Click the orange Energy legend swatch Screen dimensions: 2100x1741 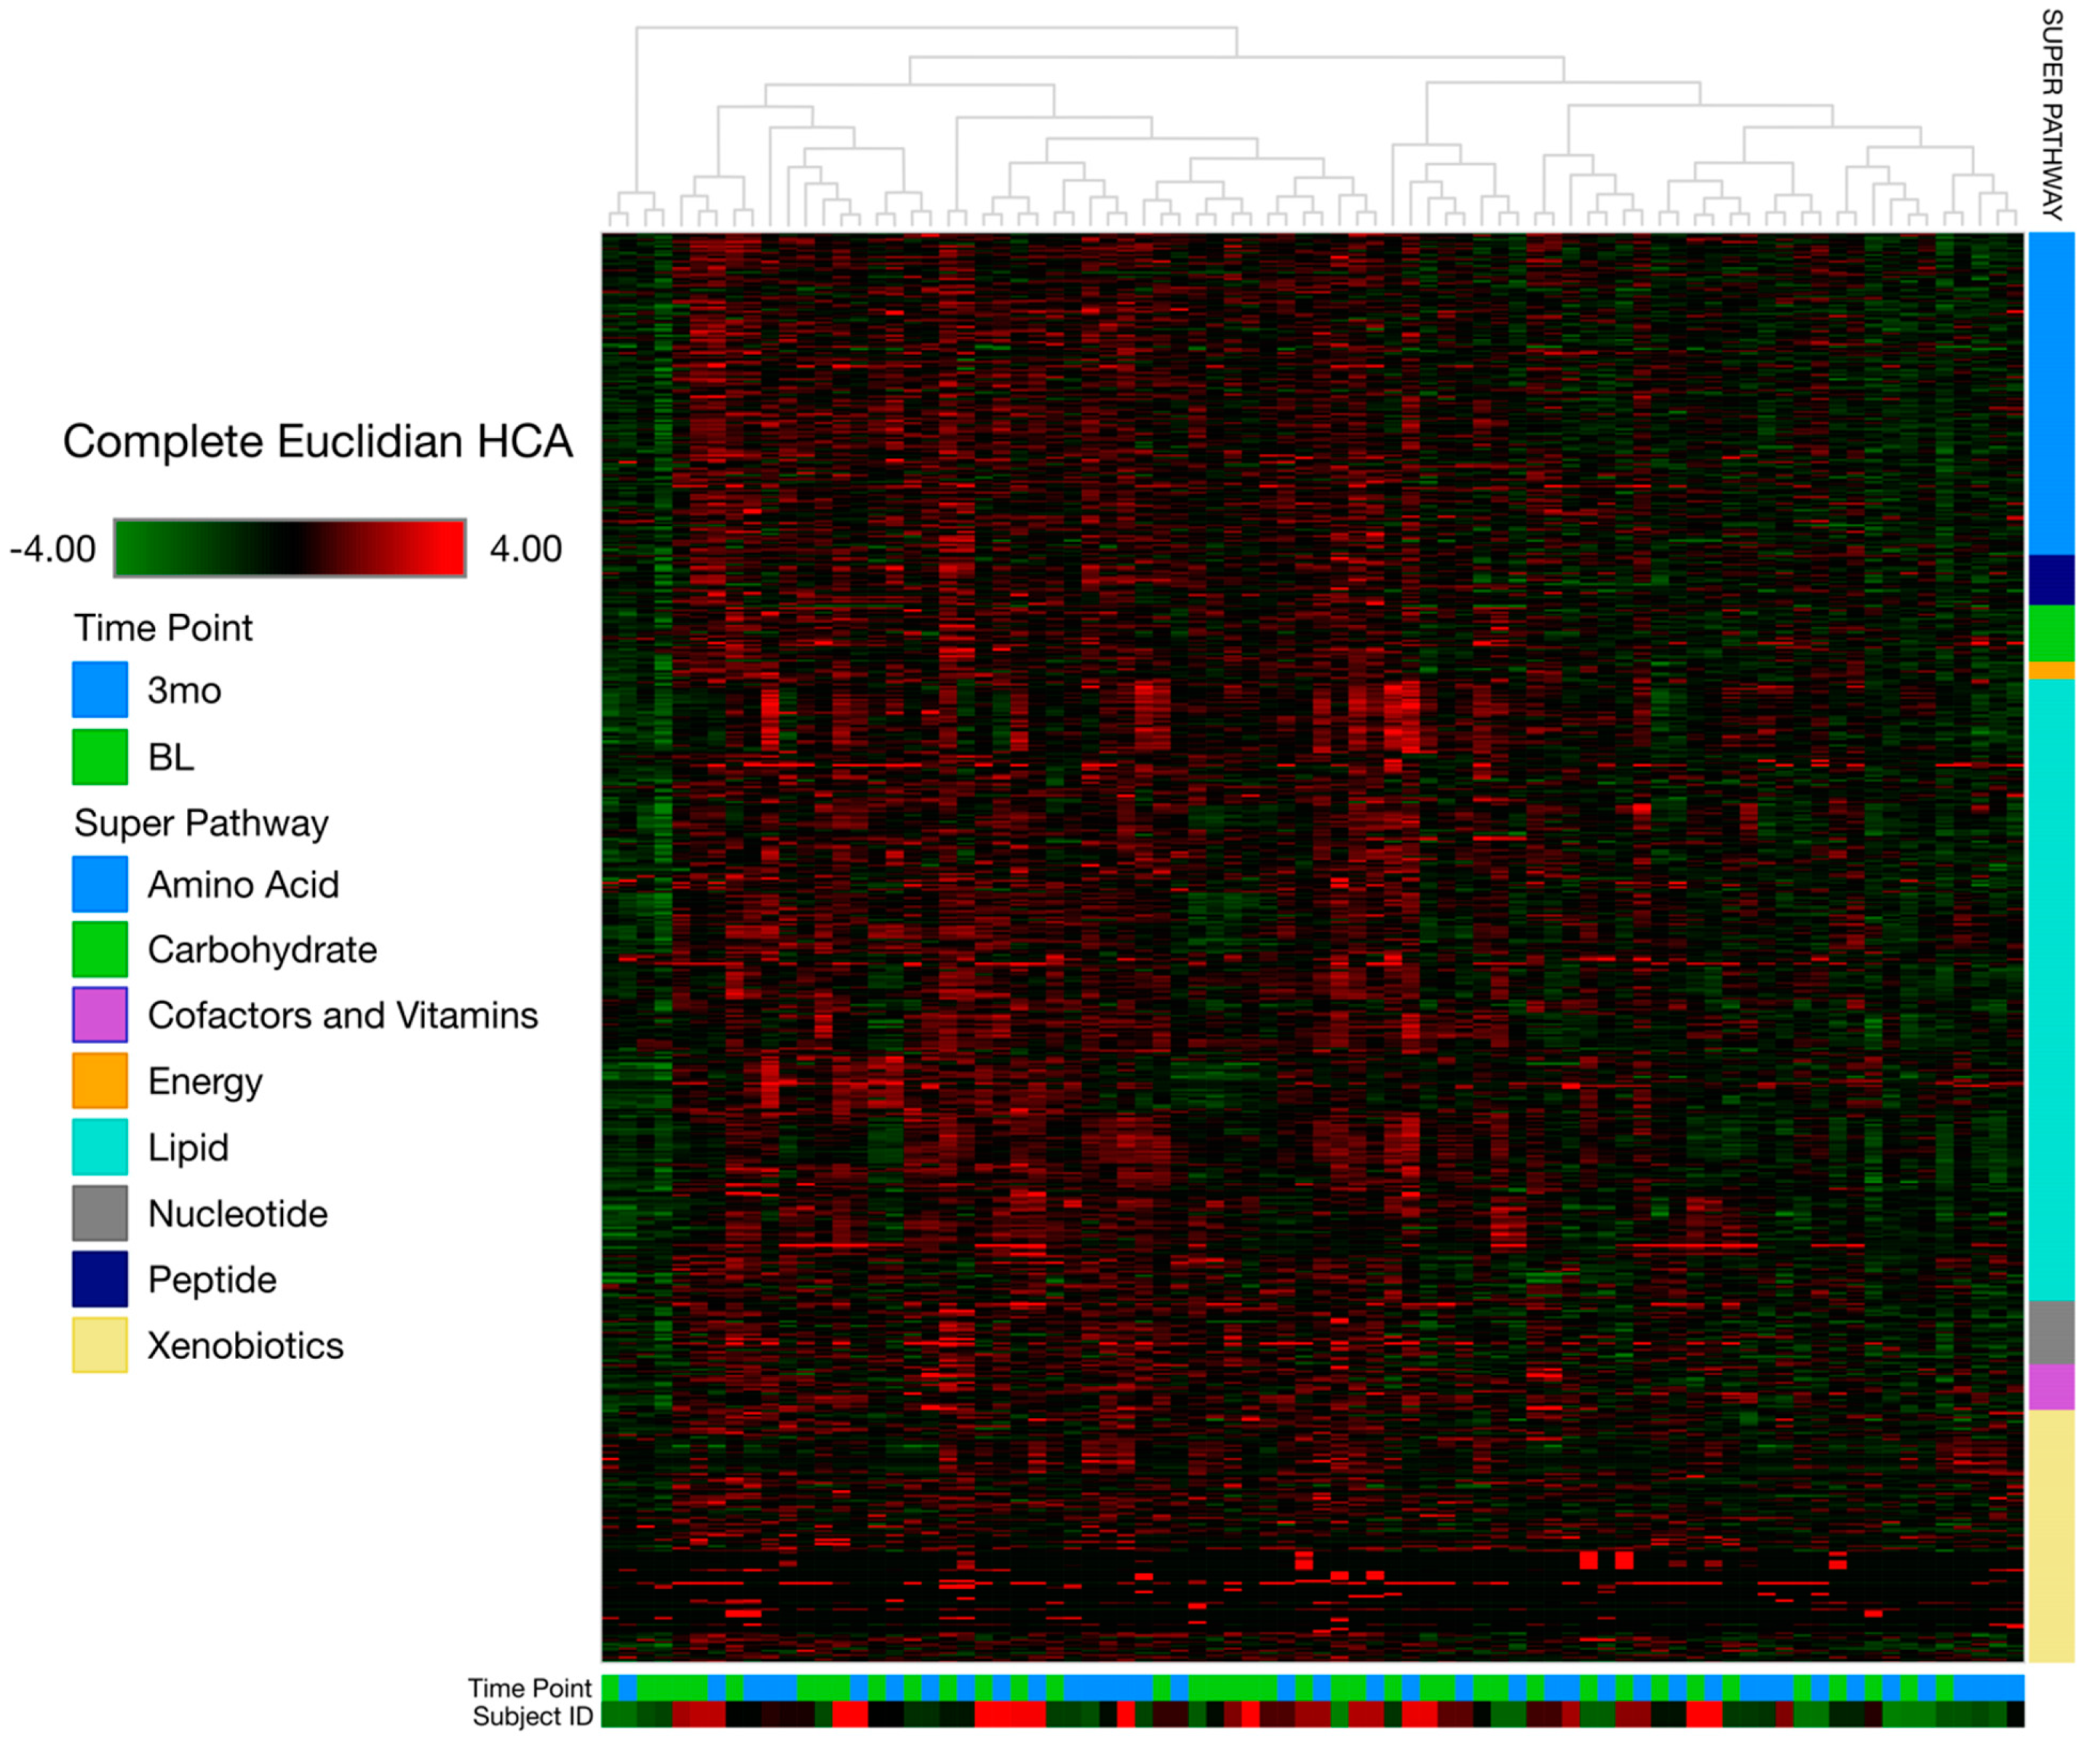(99, 1080)
